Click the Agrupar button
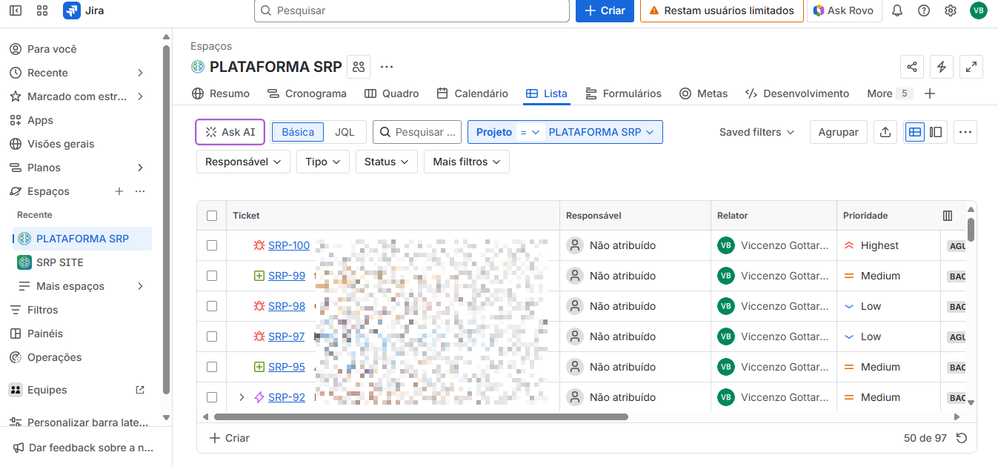 [x=839, y=132]
